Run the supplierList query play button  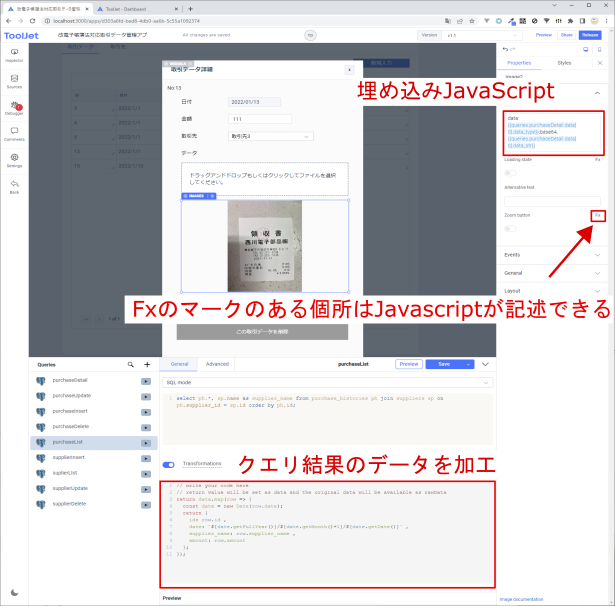pos(146,474)
